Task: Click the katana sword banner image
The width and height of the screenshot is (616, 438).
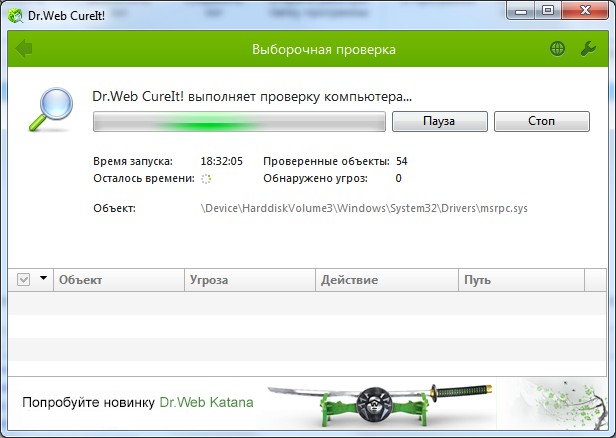Action: pyautogui.click(x=379, y=405)
